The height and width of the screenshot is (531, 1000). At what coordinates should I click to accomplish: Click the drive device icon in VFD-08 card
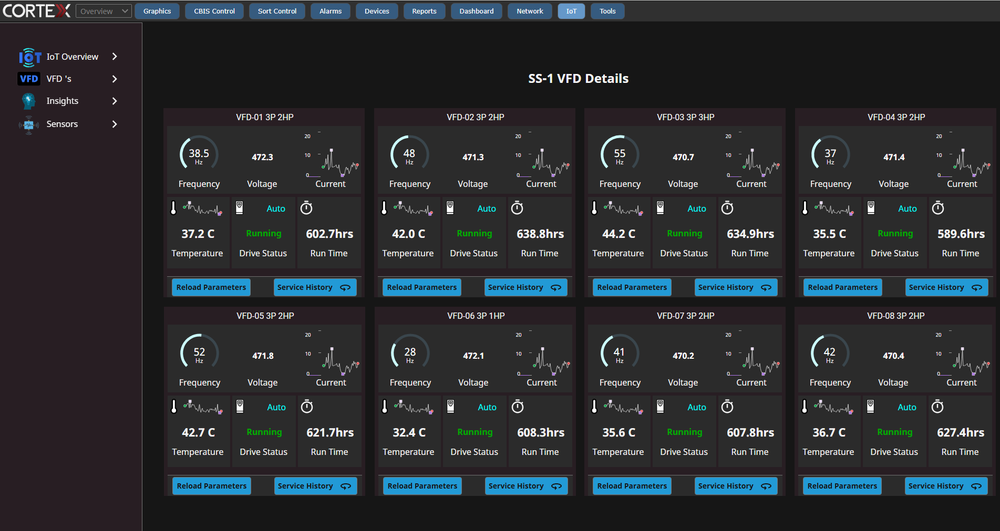pos(871,406)
